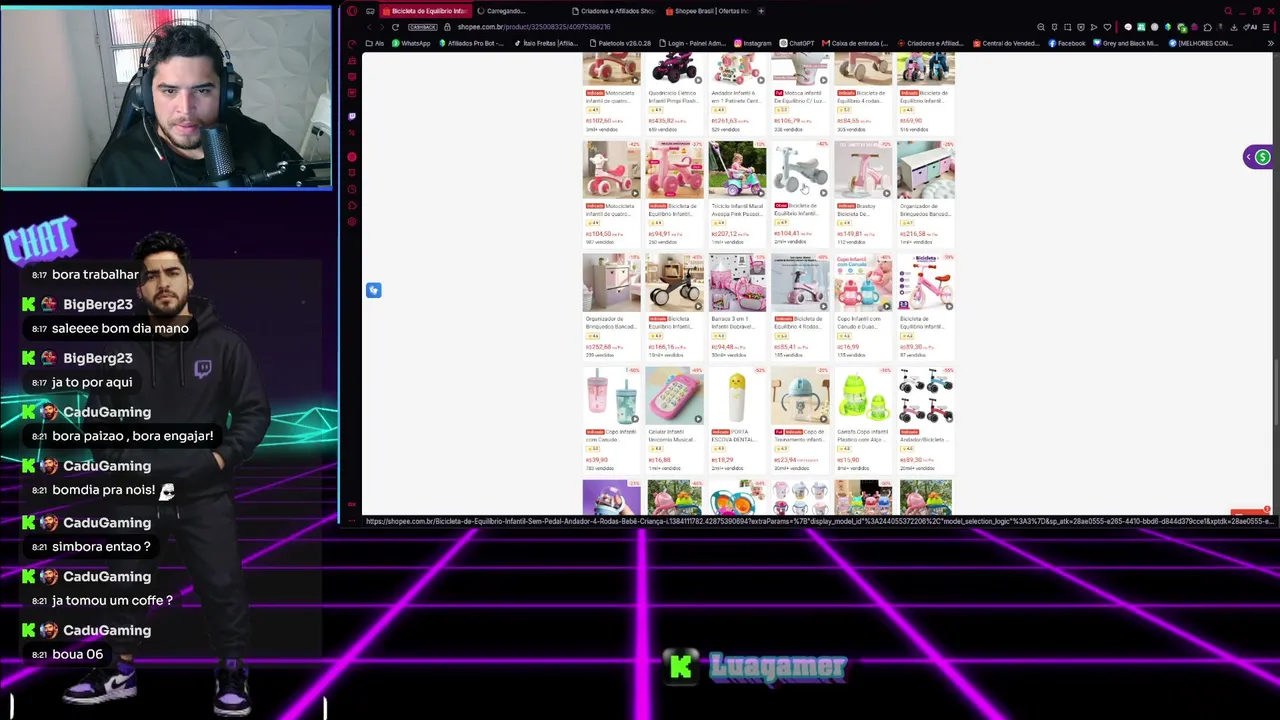Viewport: 1280px width, 720px height.
Task: Click the CASHBACK badge in address bar
Action: (423, 27)
